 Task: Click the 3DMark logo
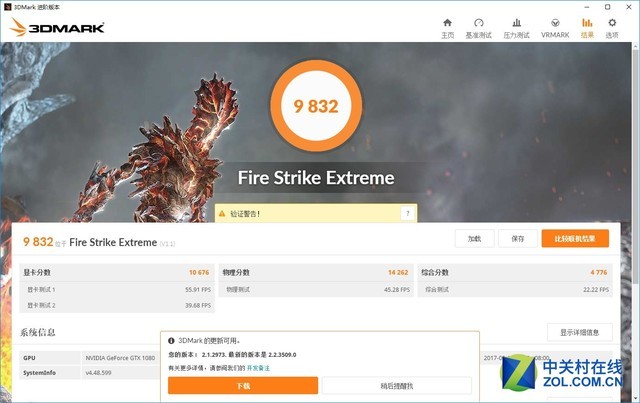(57, 27)
